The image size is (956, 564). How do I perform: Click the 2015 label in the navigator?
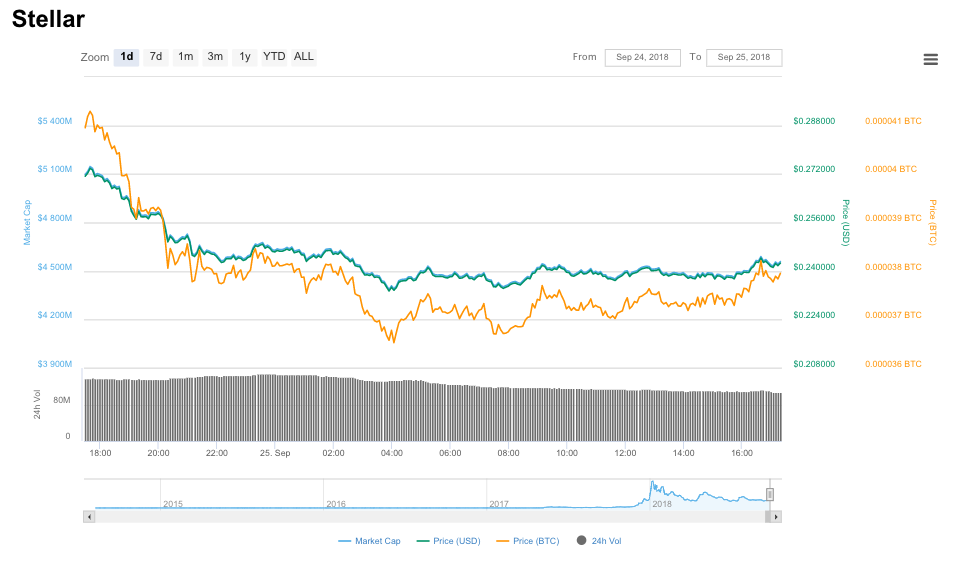(173, 504)
